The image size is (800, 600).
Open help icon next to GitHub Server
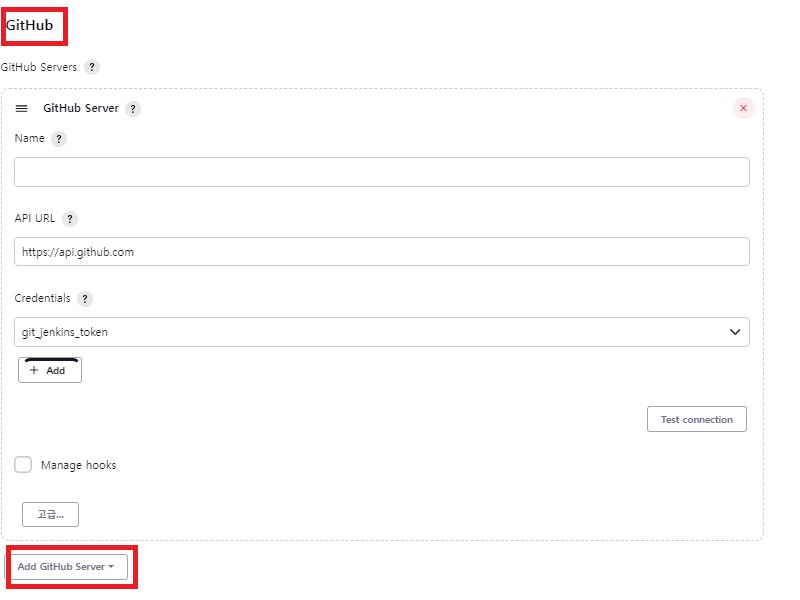(x=133, y=109)
